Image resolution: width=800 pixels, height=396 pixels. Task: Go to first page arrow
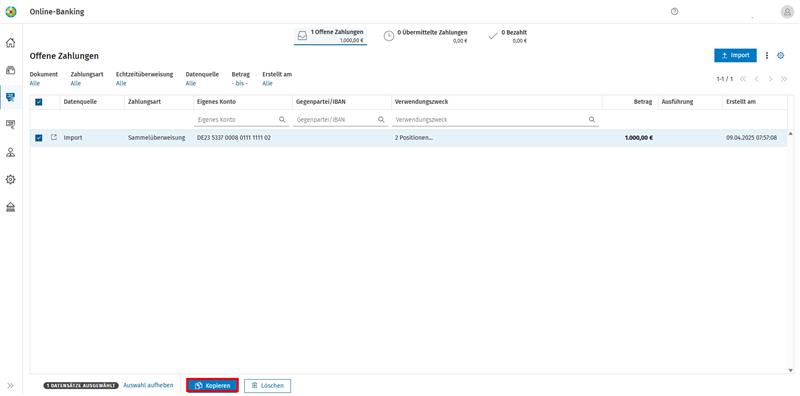[x=743, y=79]
